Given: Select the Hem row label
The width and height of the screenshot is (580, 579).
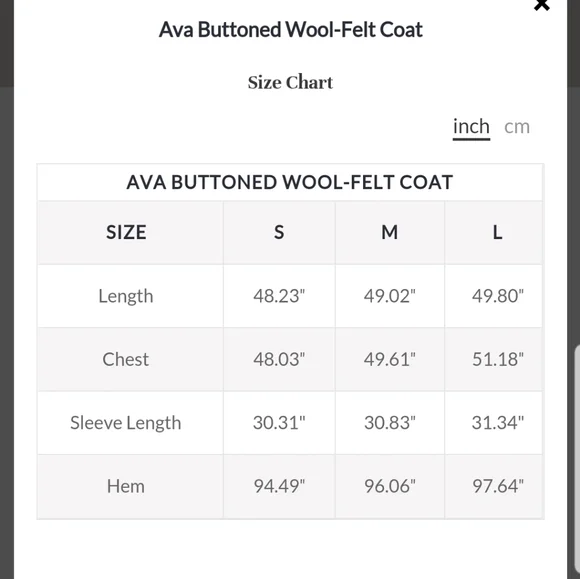Looking at the screenshot, I should (126, 486).
